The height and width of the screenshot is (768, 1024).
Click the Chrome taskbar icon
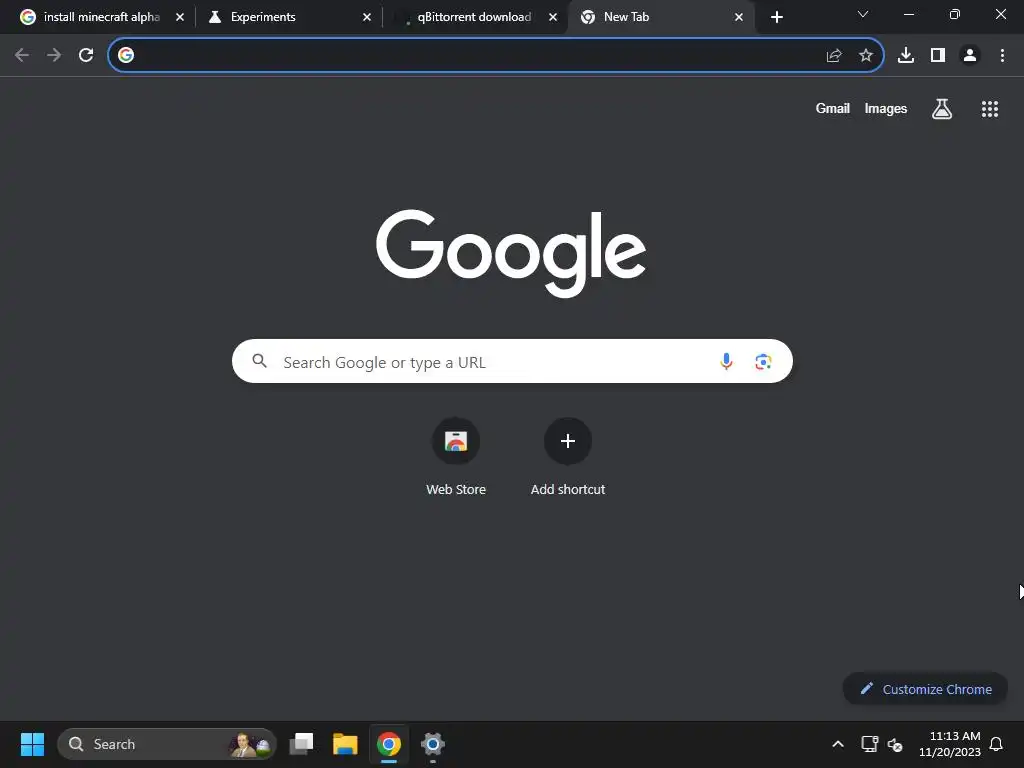[x=389, y=744]
